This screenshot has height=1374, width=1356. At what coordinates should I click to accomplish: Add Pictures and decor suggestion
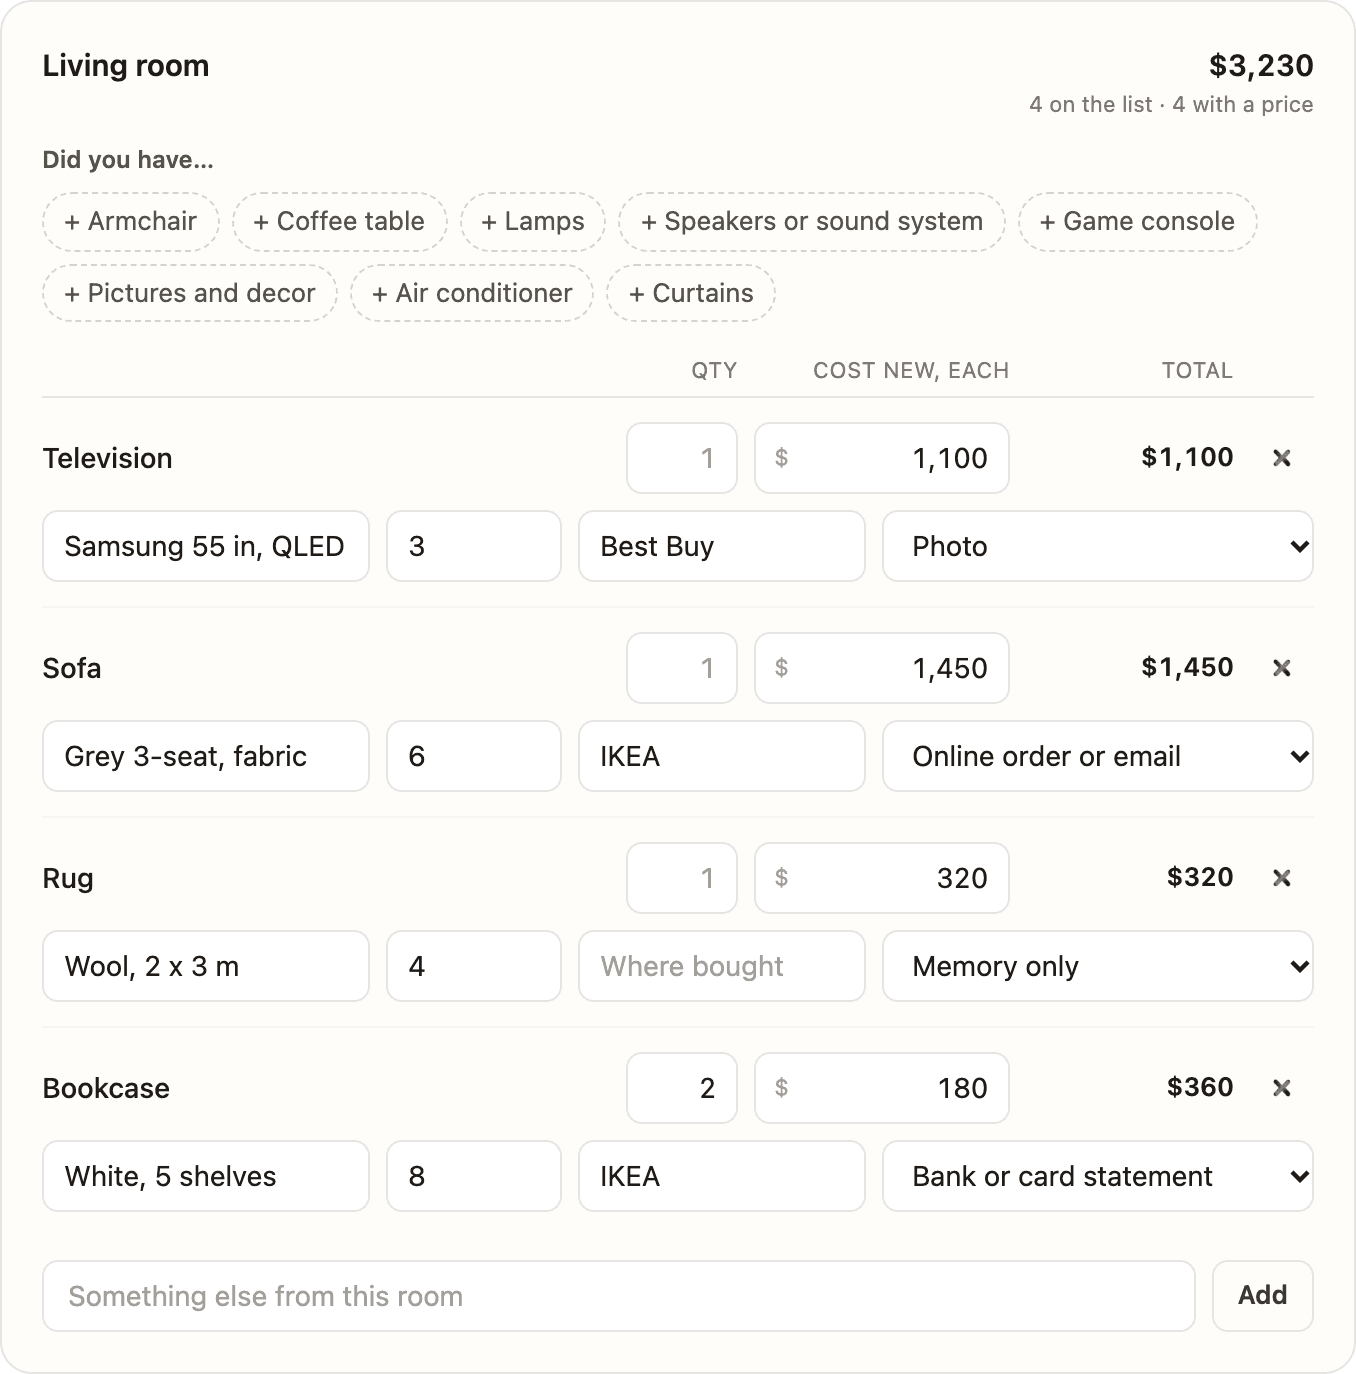[190, 294]
